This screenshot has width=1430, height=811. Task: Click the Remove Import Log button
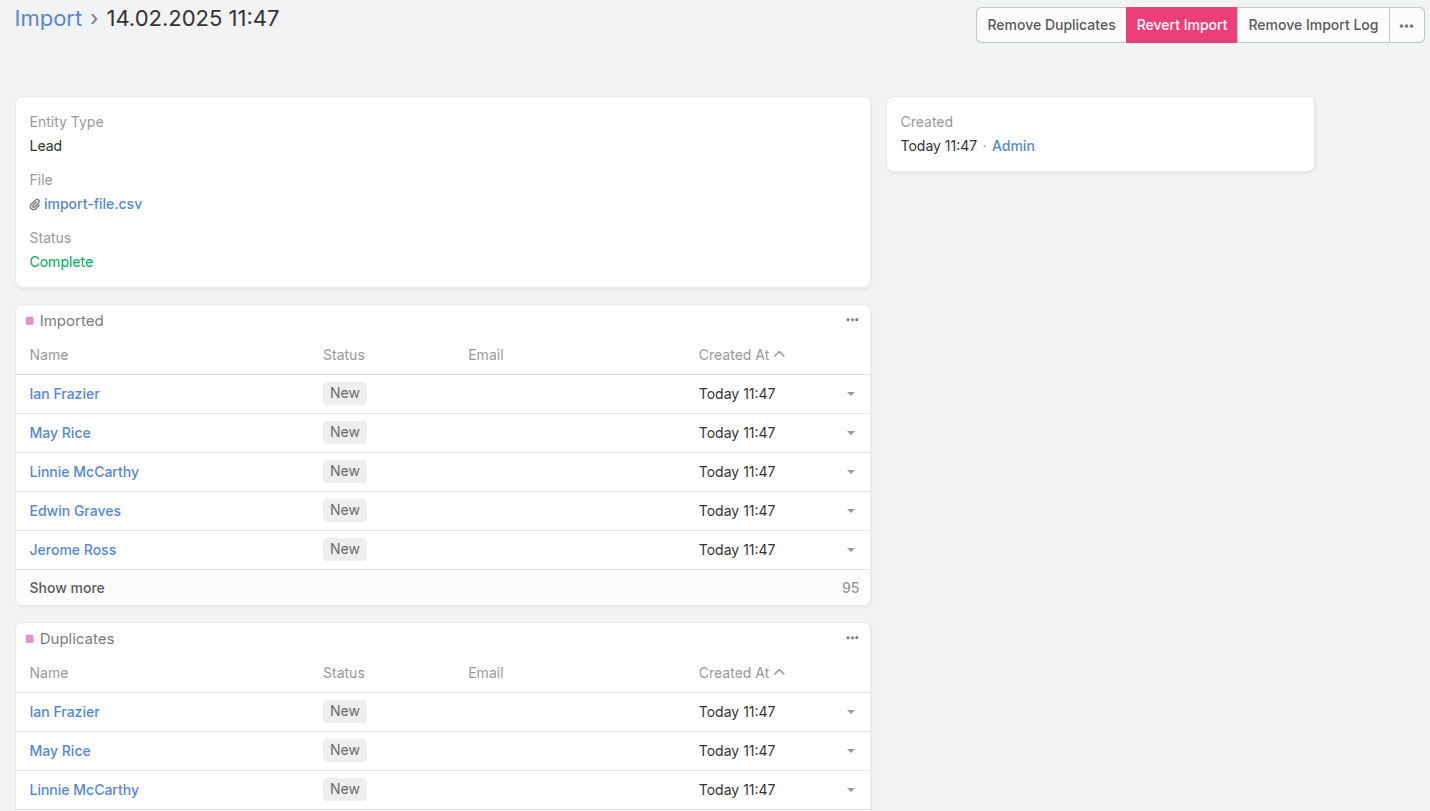(1313, 25)
